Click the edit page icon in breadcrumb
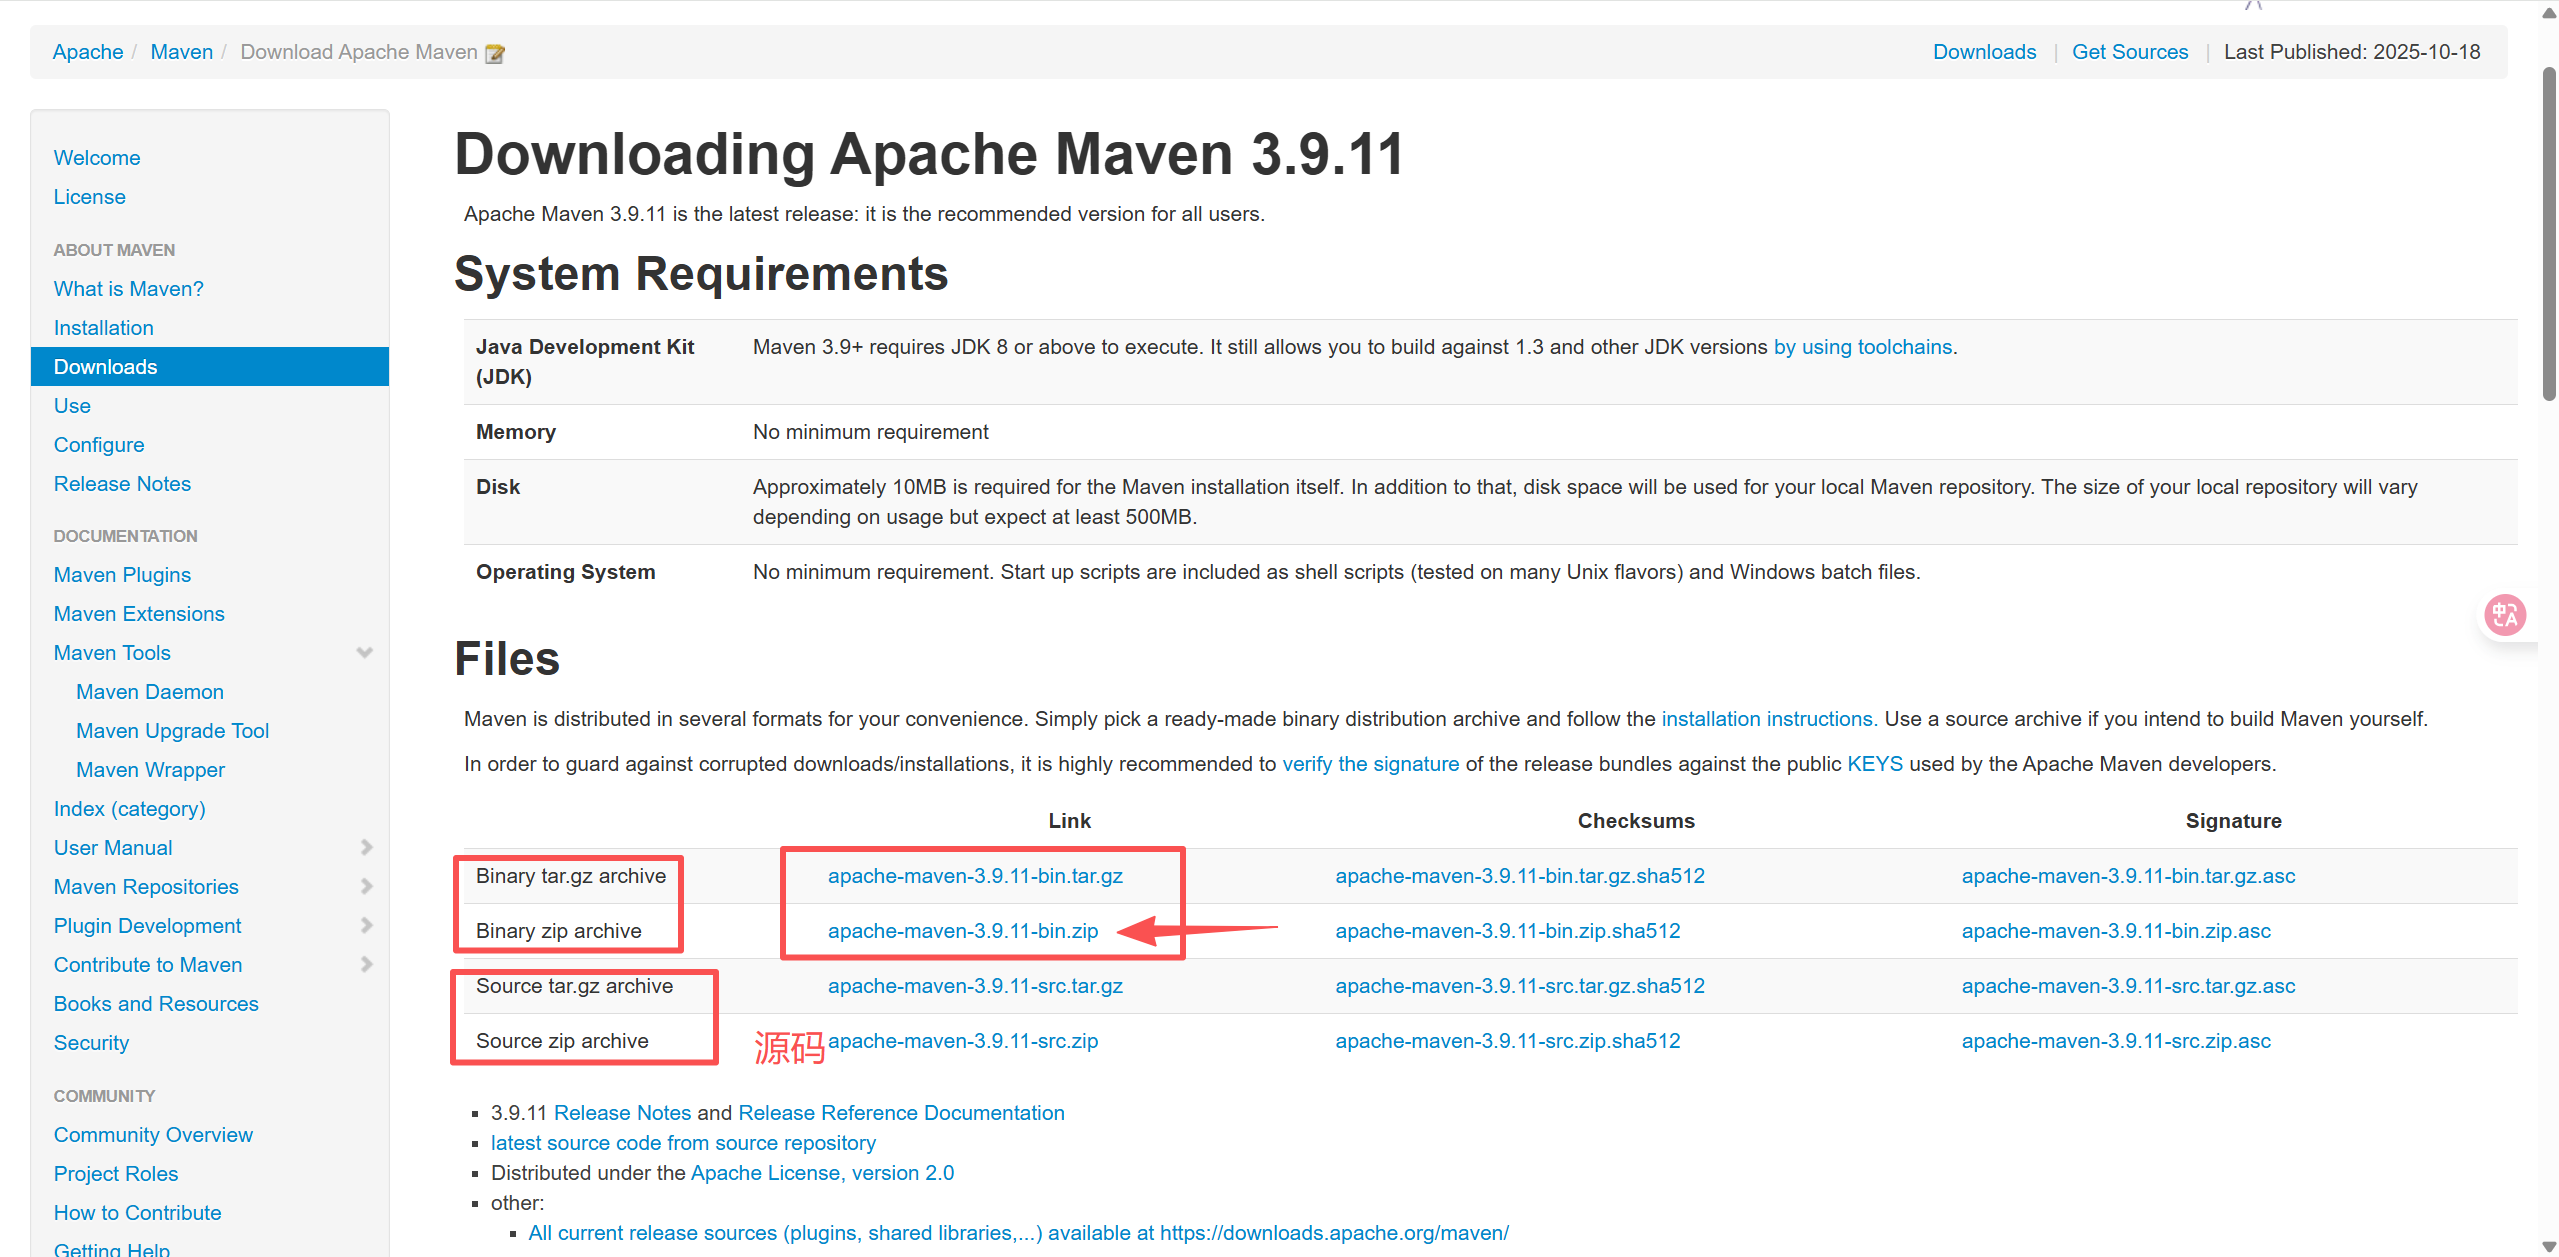This screenshot has width=2559, height=1257. click(x=494, y=53)
